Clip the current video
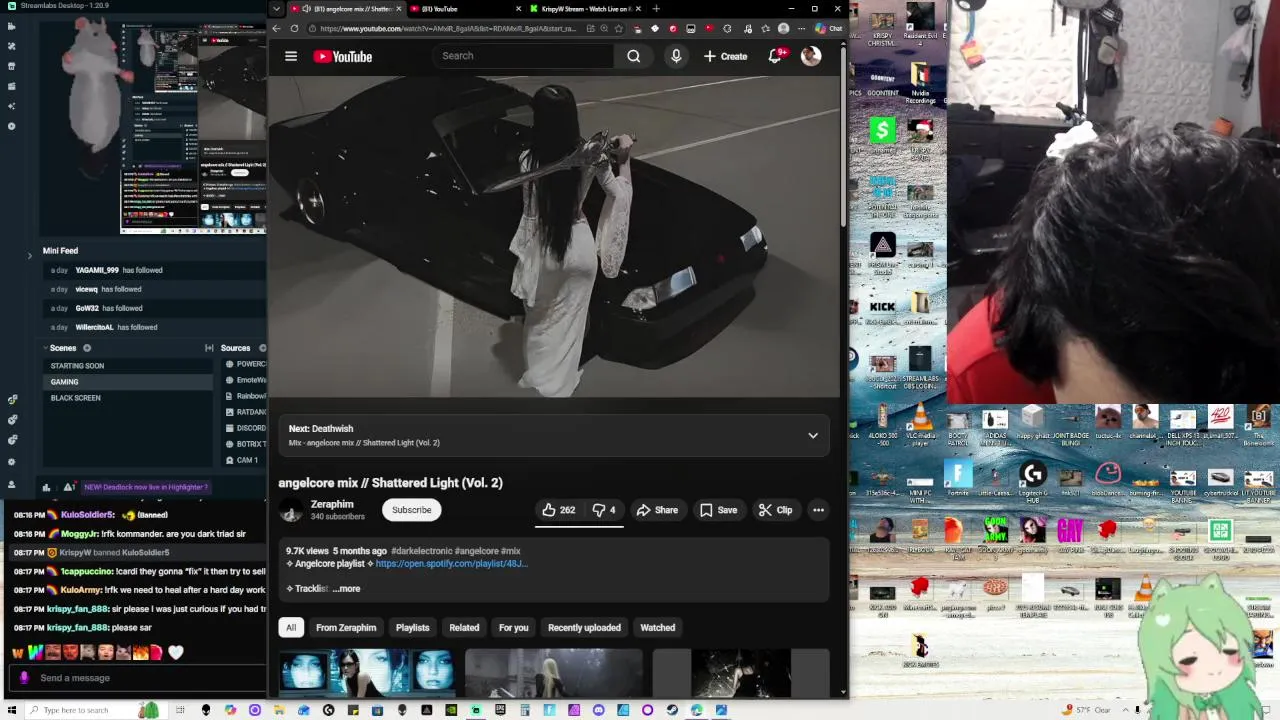 (x=775, y=510)
